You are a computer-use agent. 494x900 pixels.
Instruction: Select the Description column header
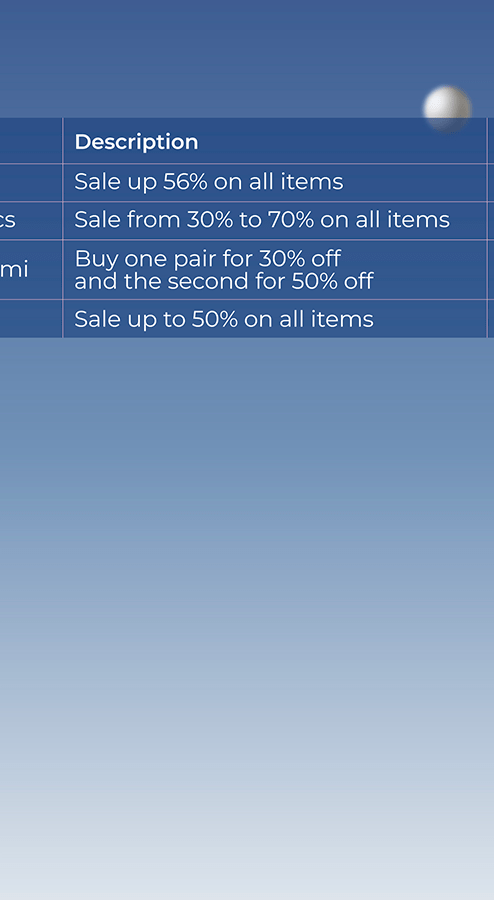point(136,142)
